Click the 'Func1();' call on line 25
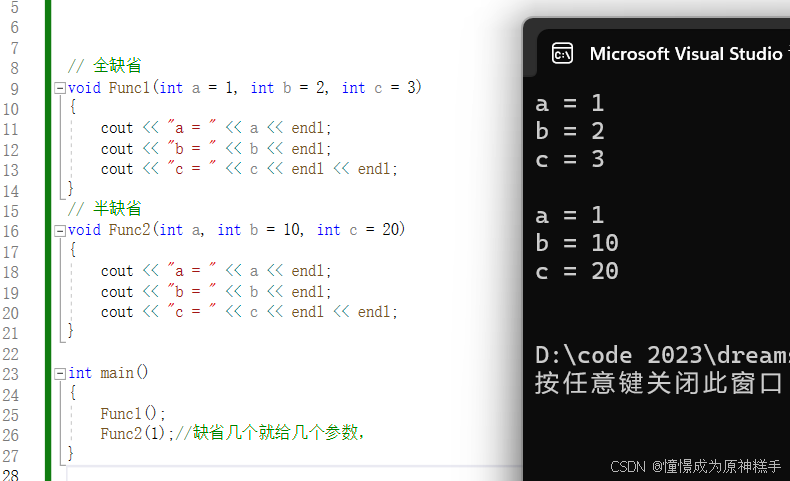 (133, 414)
